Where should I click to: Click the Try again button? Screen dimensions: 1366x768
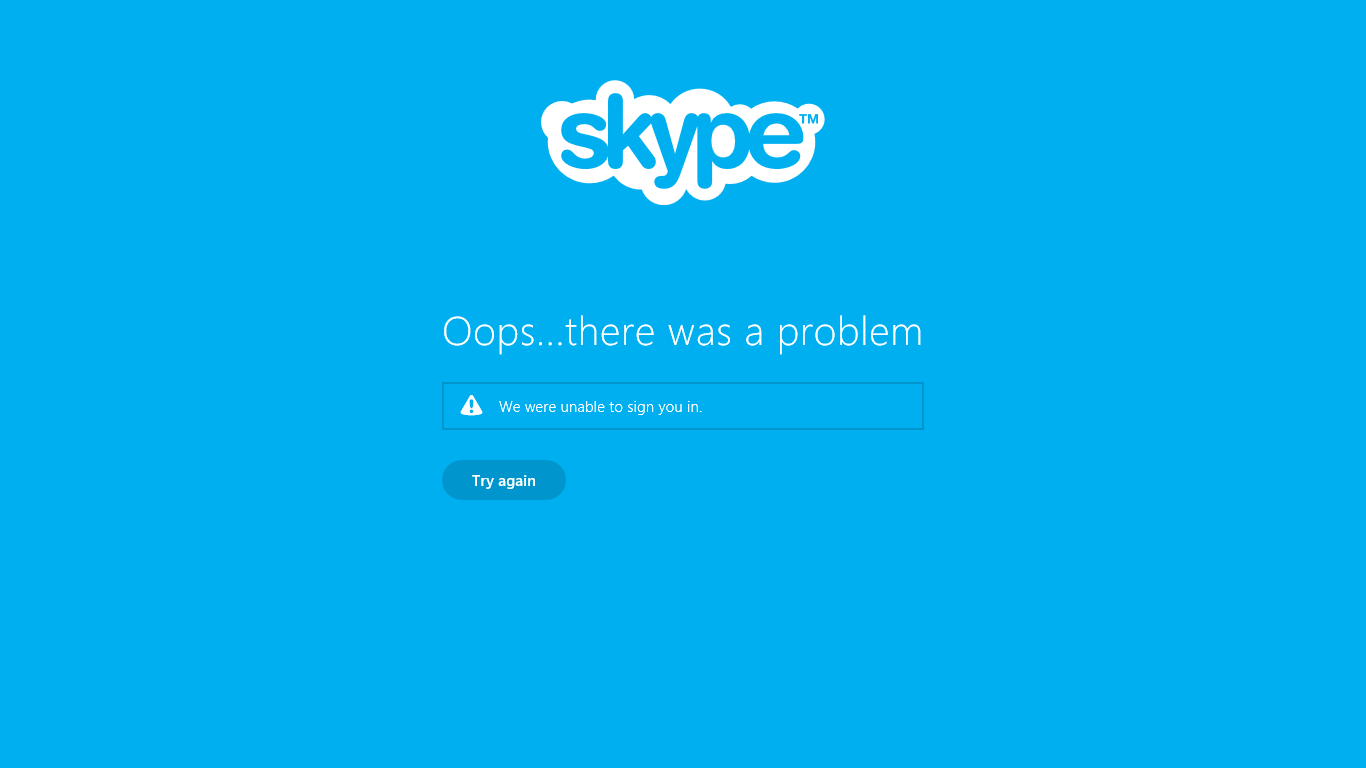tap(504, 480)
